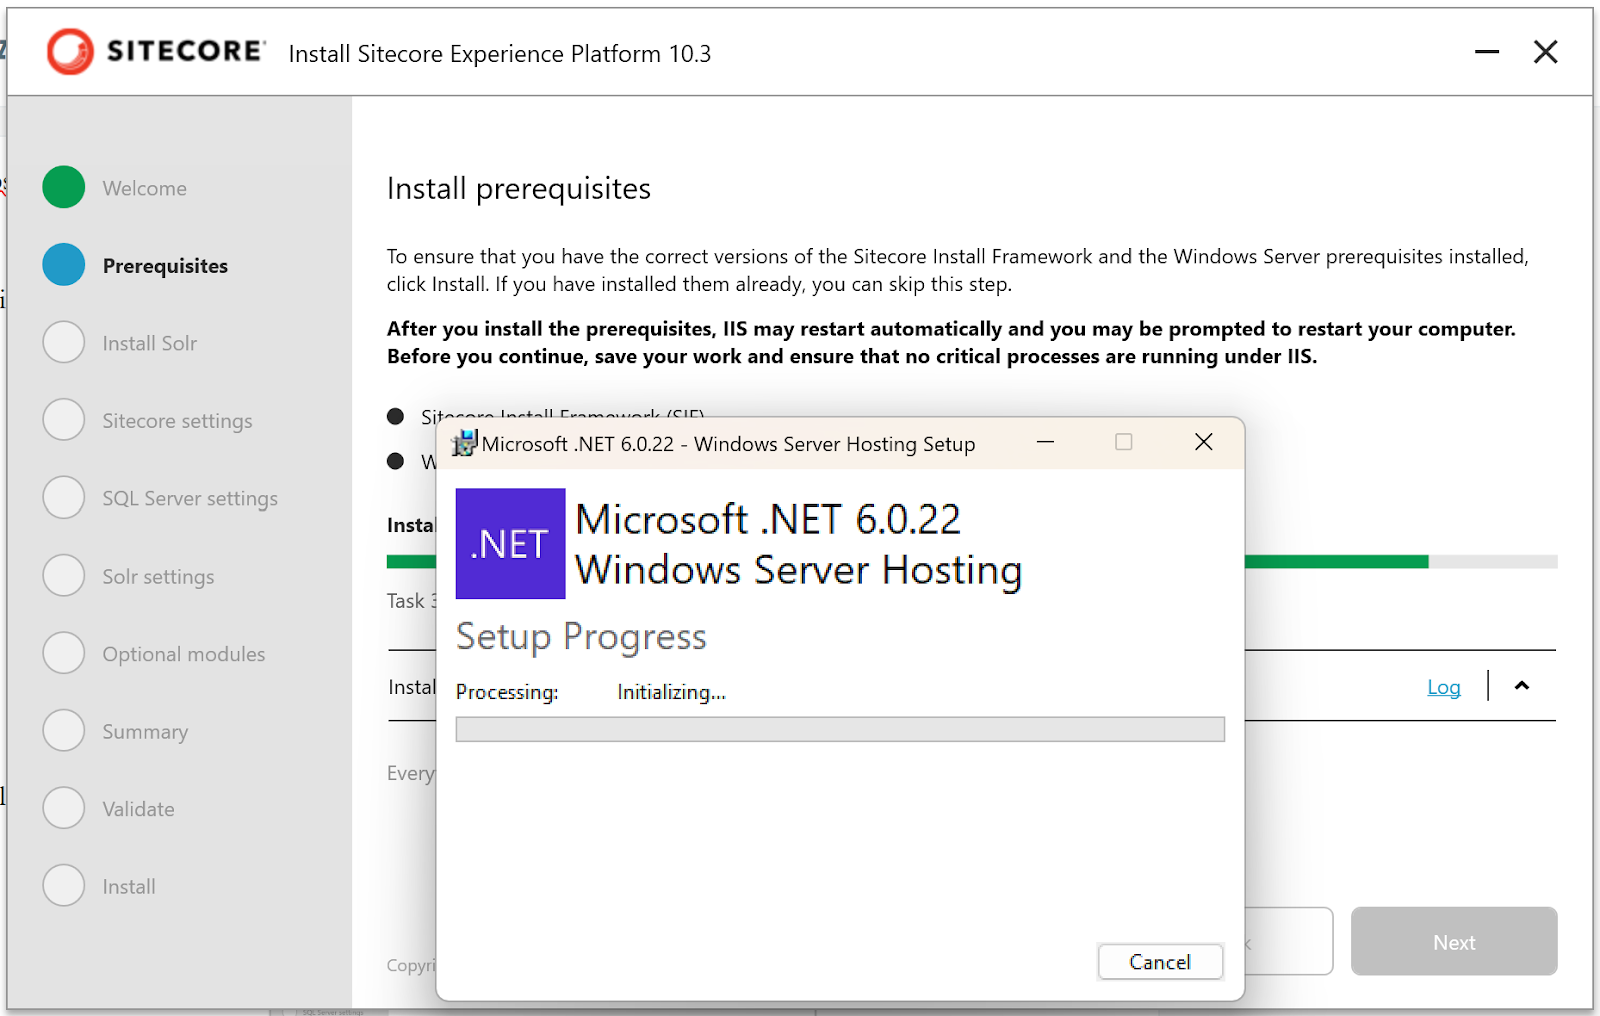This screenshot has width=1600, height=1016.
Task: Open the installation Log link
Action: point(1443,687)
